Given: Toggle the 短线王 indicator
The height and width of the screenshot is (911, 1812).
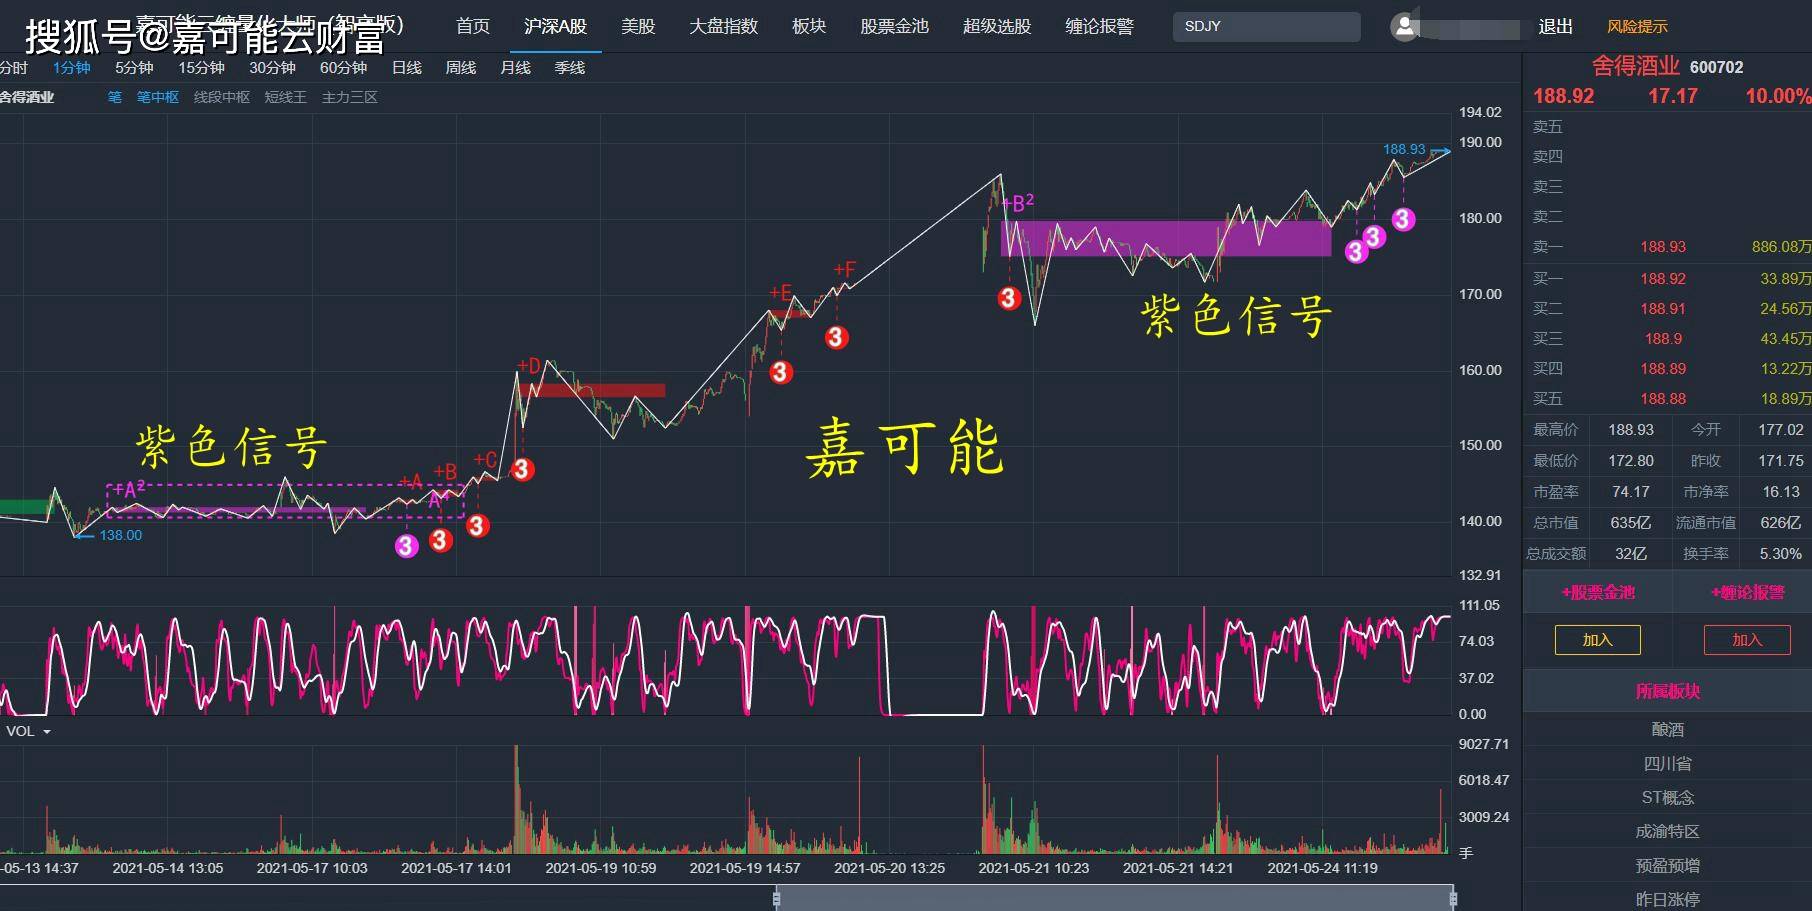Looking at the screenshot, I should (285, 97).
